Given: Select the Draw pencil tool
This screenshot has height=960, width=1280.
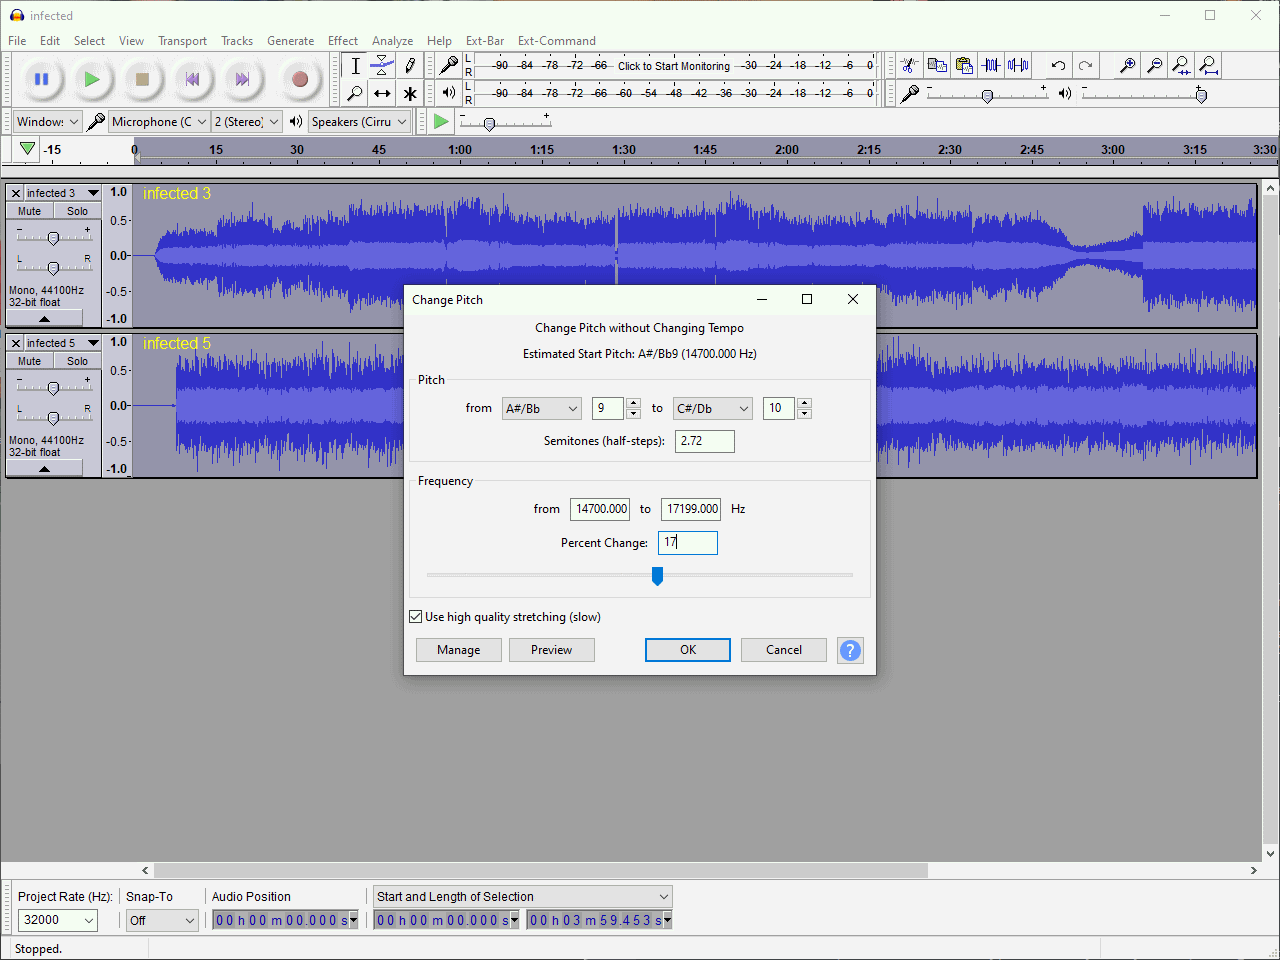Looking at the screenshot, I should 410,66.
